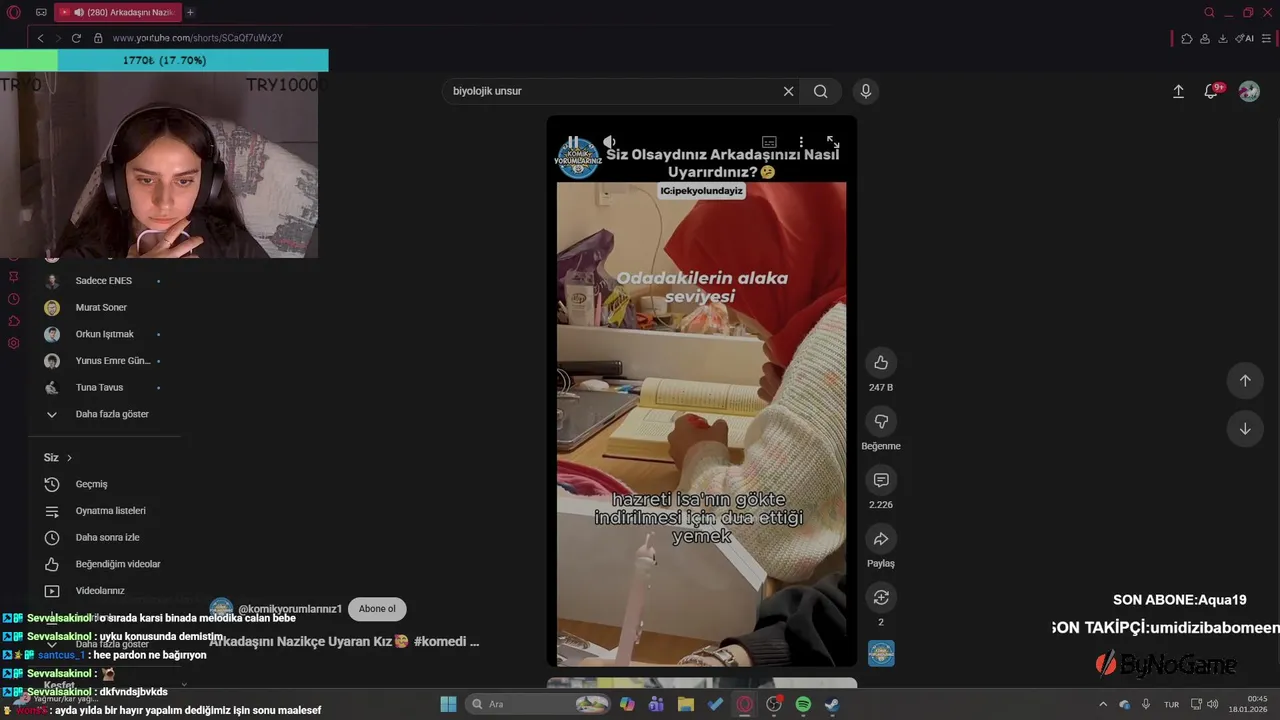Go to the previous Short arrow

[x=1245, y=380]
